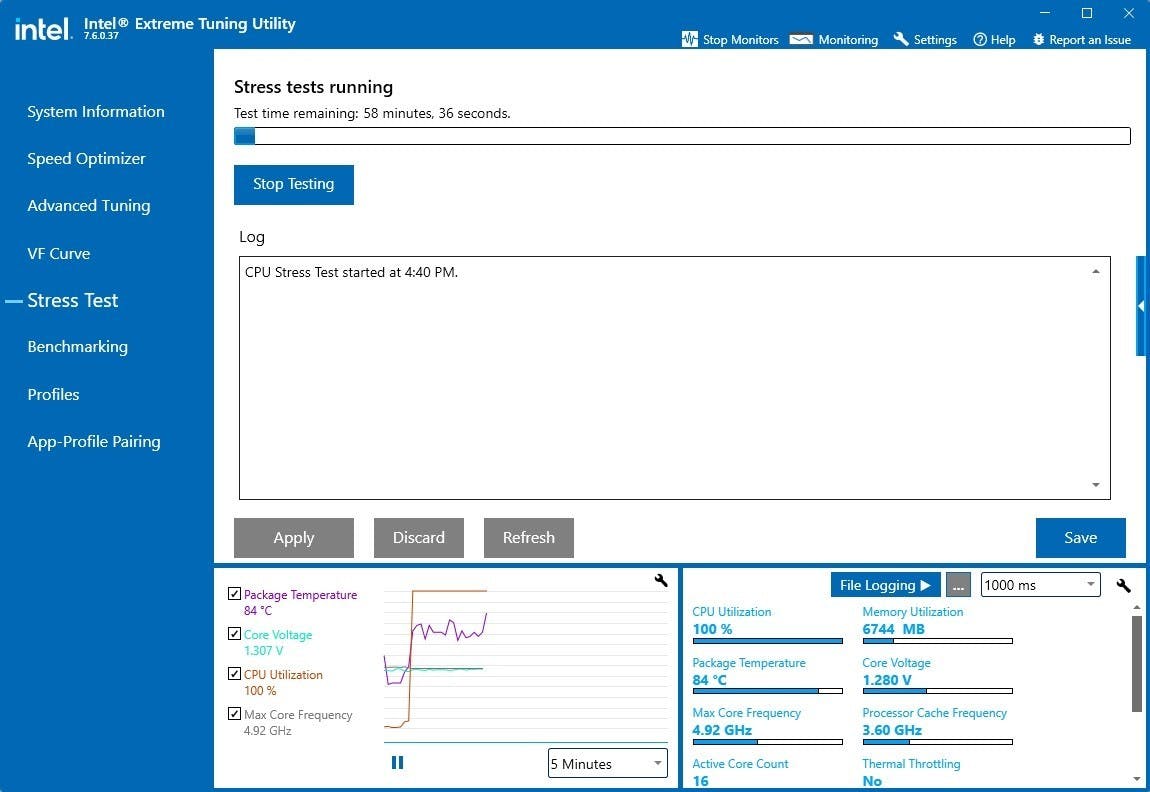Open the 1000 ms interval dropdown
Screen dimensions: 1150x792
tap(1040, 584)
